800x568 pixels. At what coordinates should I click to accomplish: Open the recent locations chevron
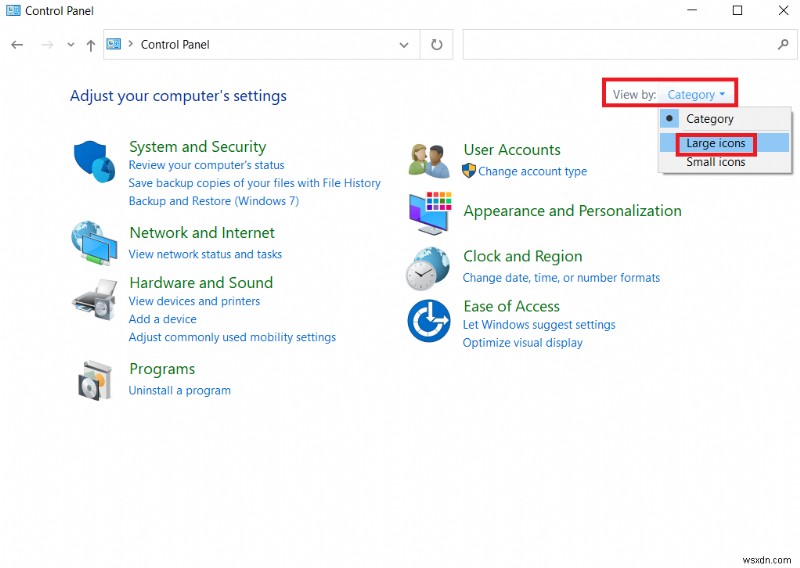click(x=71, y=45)
